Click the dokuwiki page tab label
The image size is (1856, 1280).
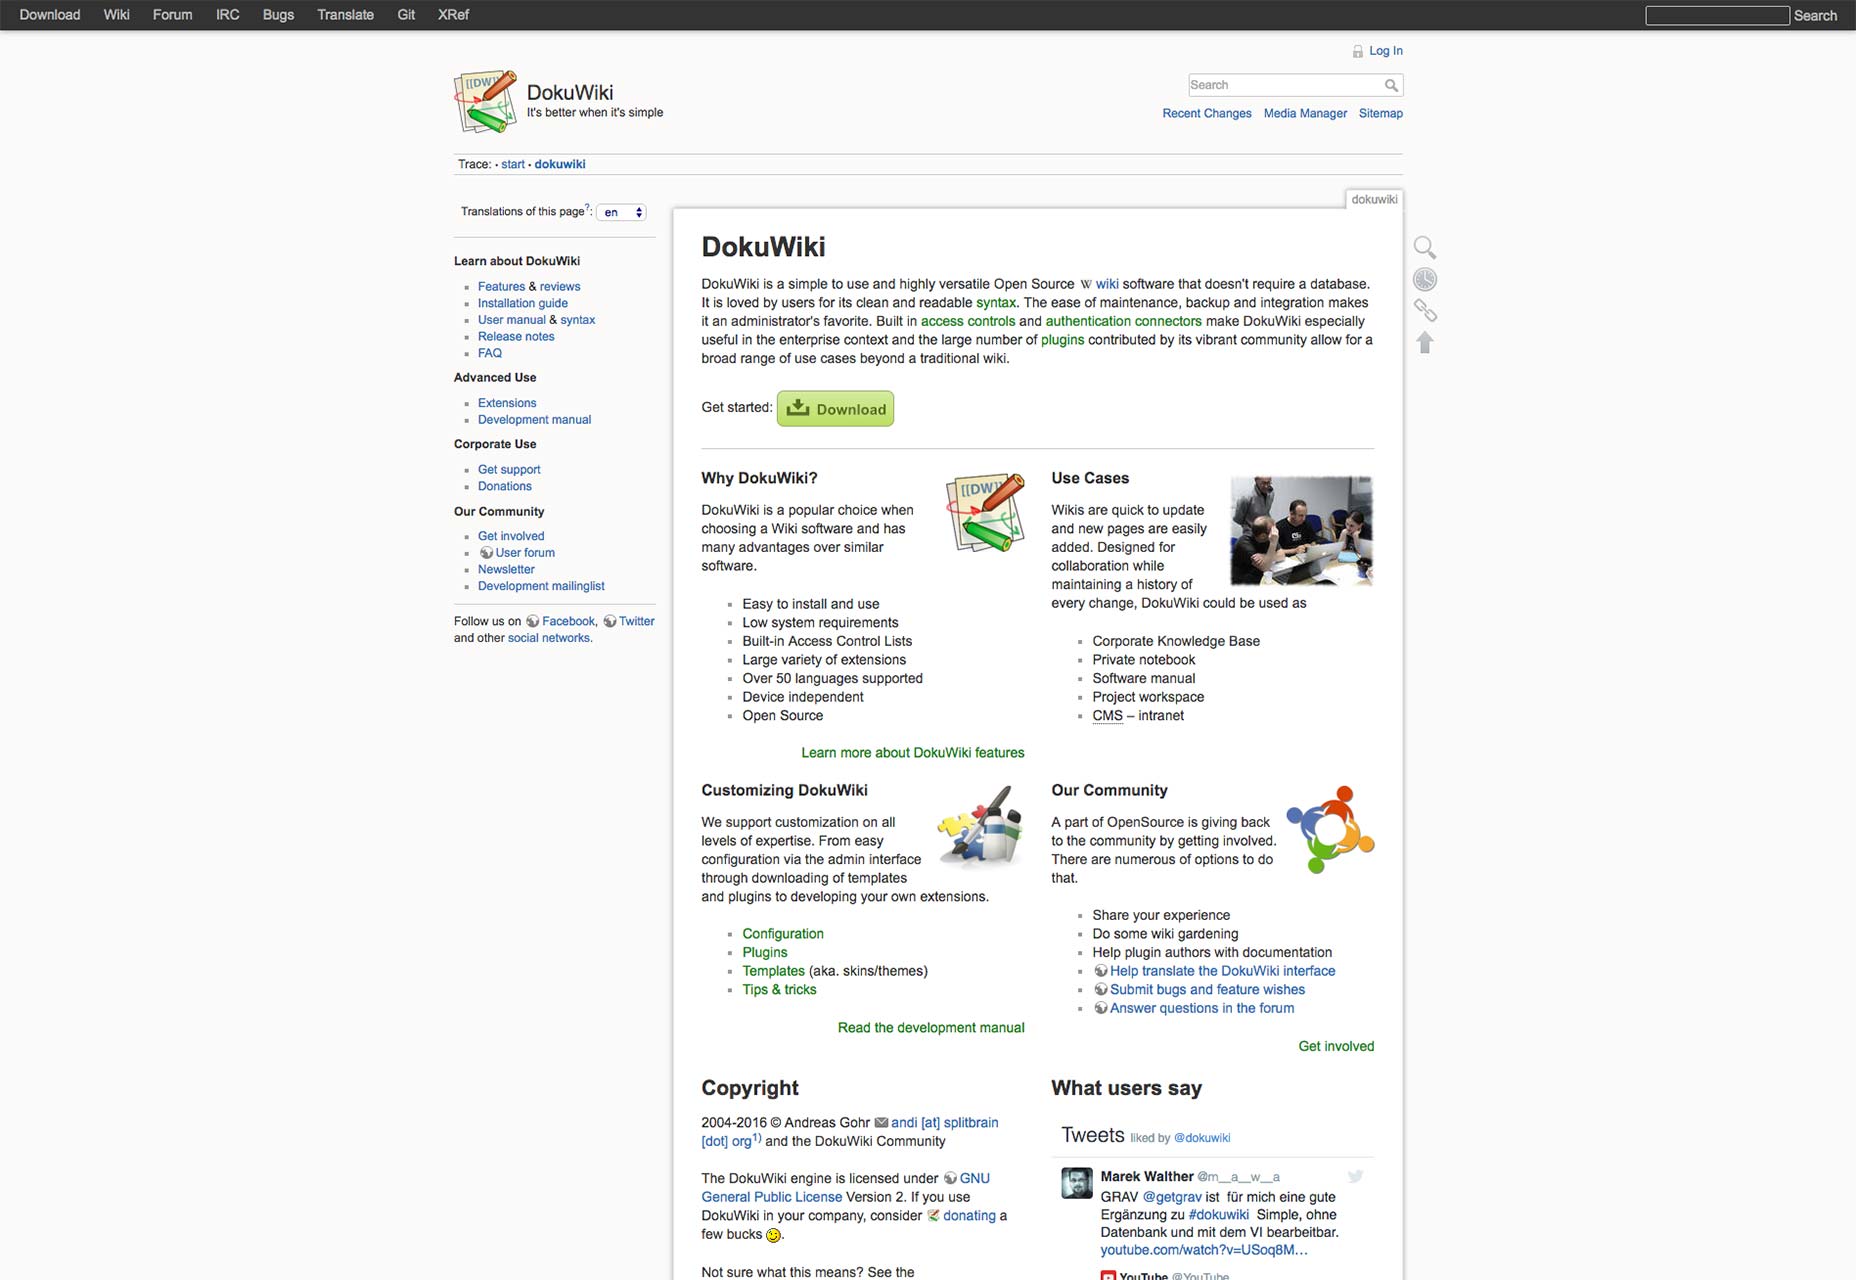(1374, 199)
